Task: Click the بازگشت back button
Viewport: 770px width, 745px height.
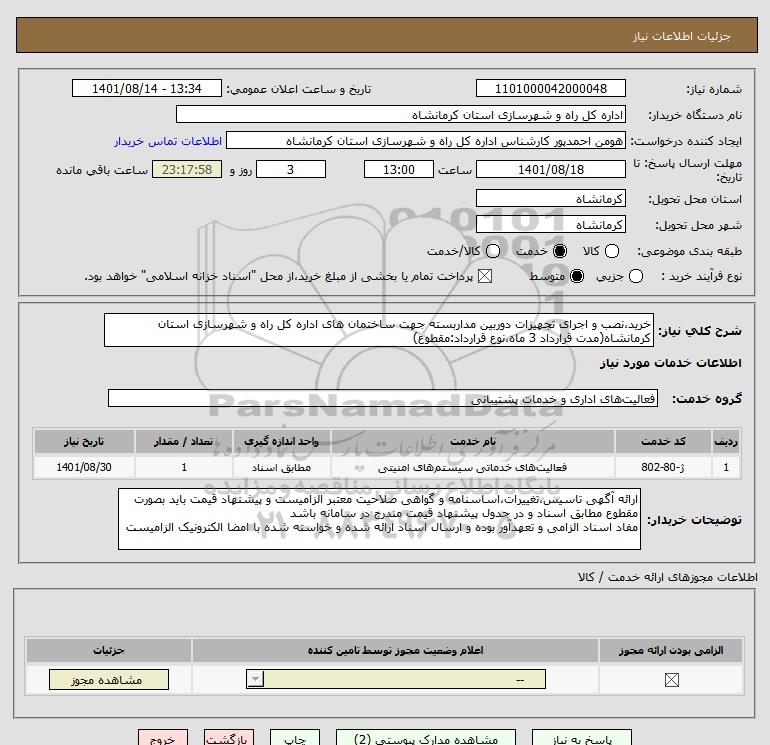Action: click(229, 738)
